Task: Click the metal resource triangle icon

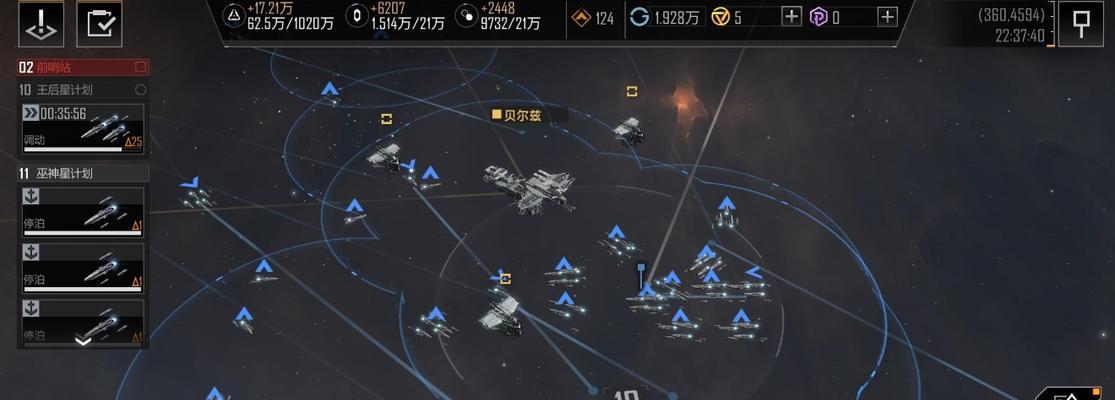Action: coord(233,15)
